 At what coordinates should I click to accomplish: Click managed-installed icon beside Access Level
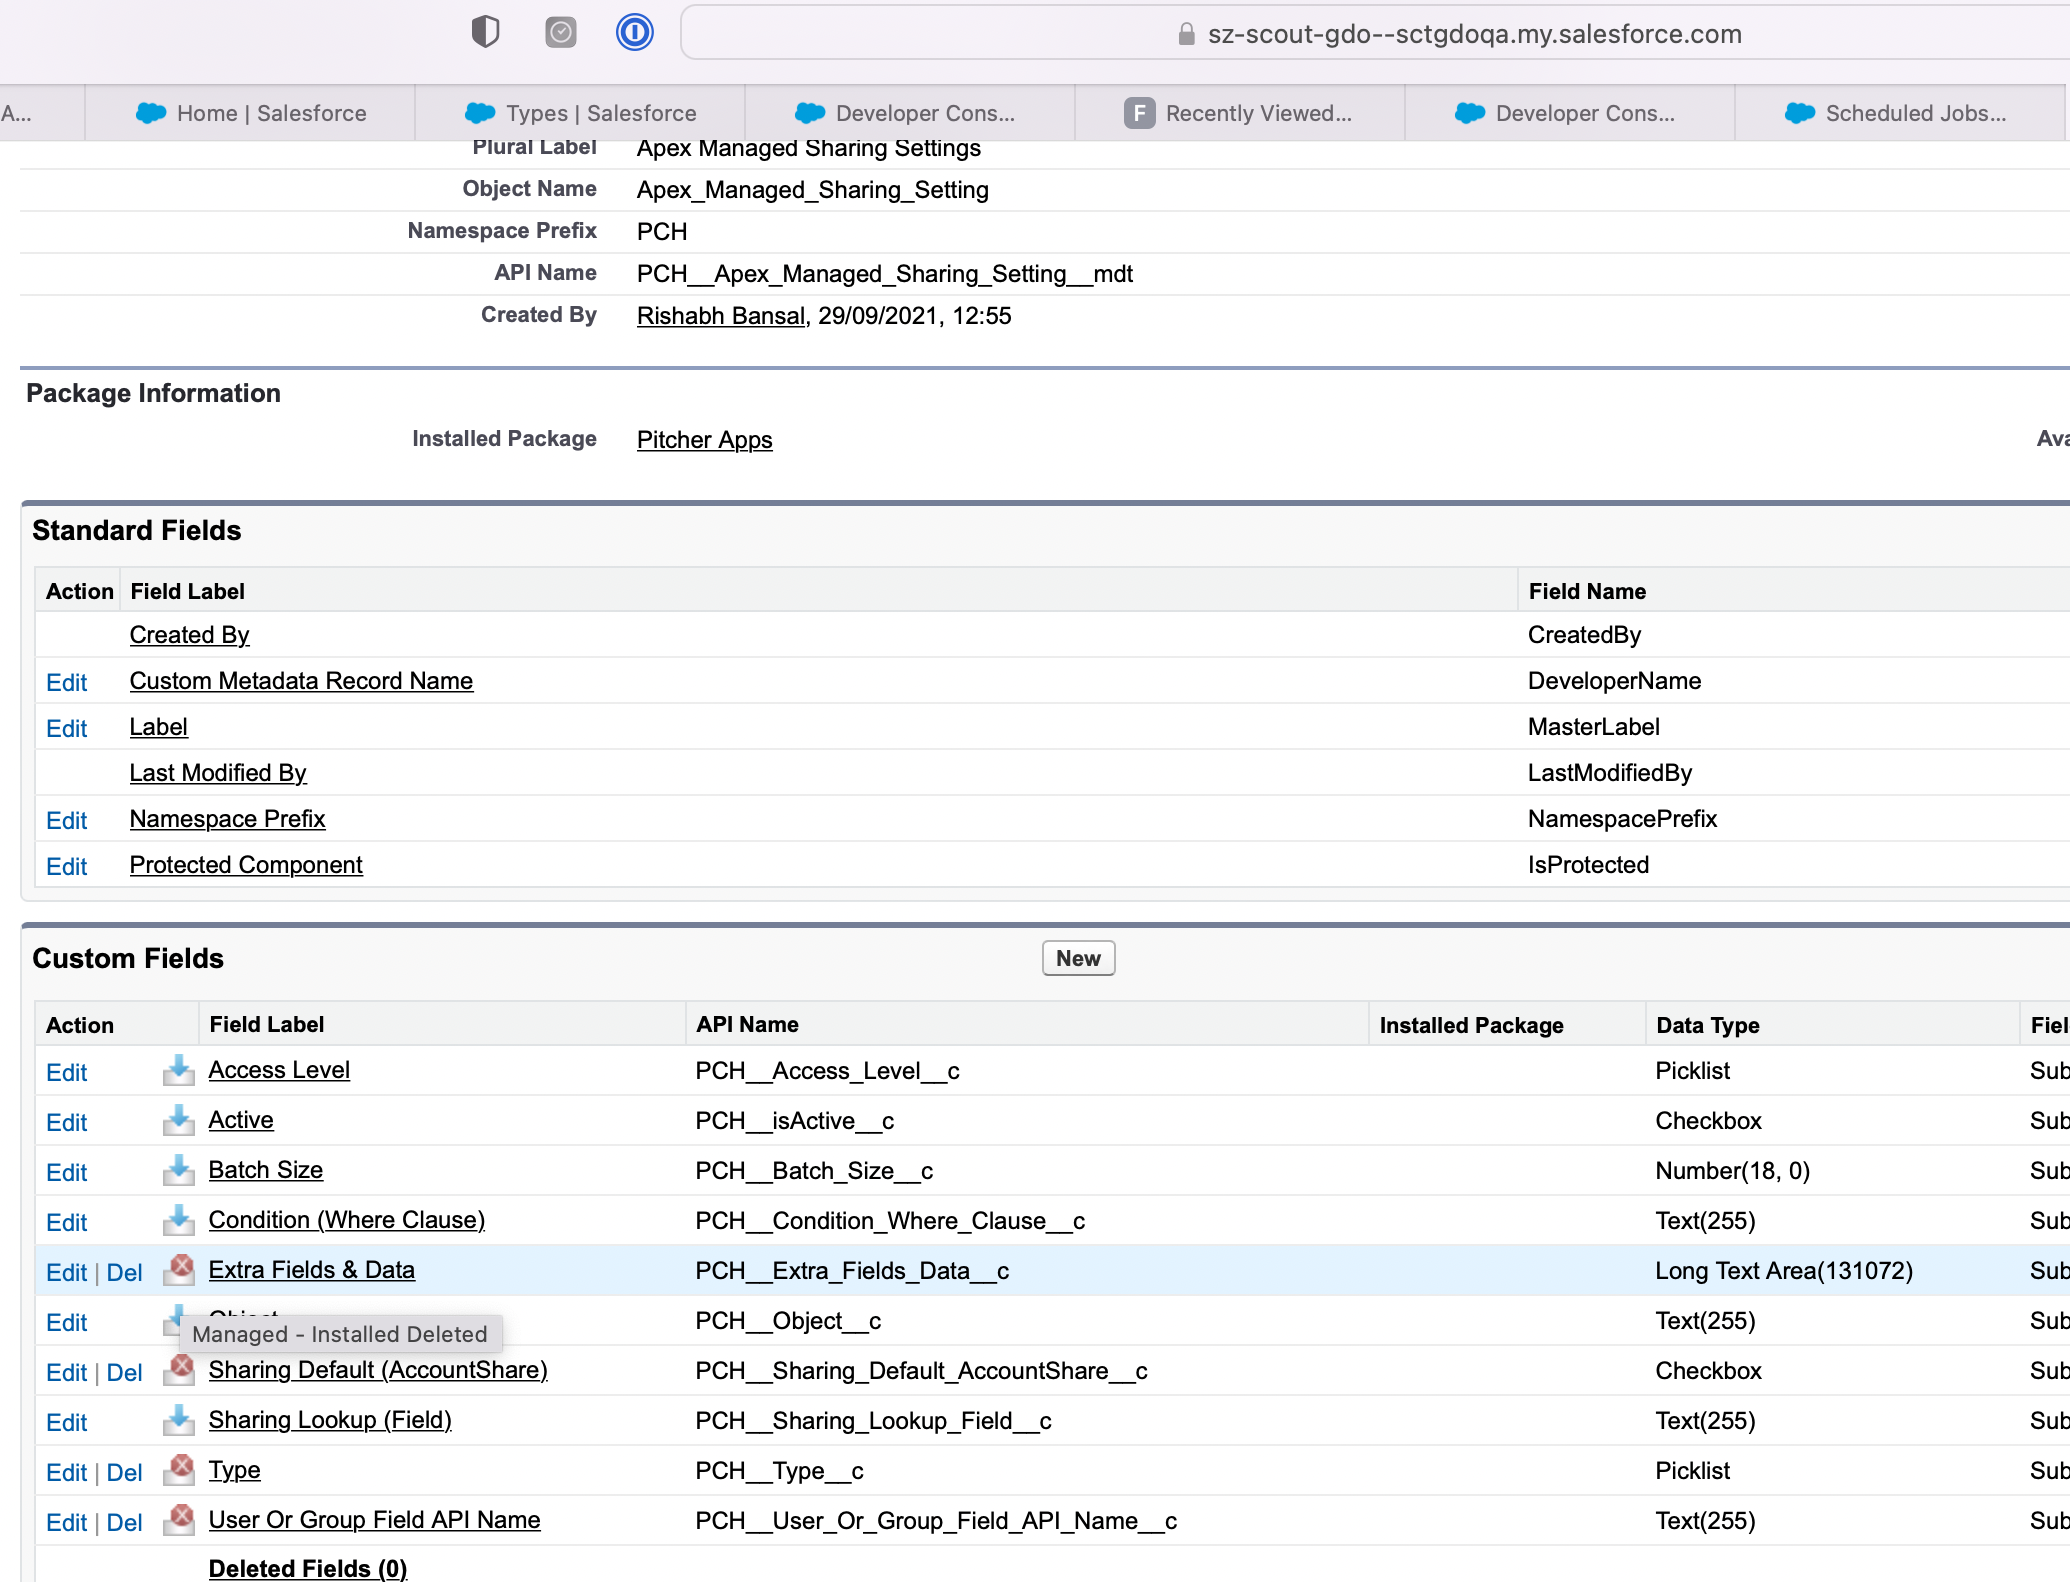coord(179,1070)
